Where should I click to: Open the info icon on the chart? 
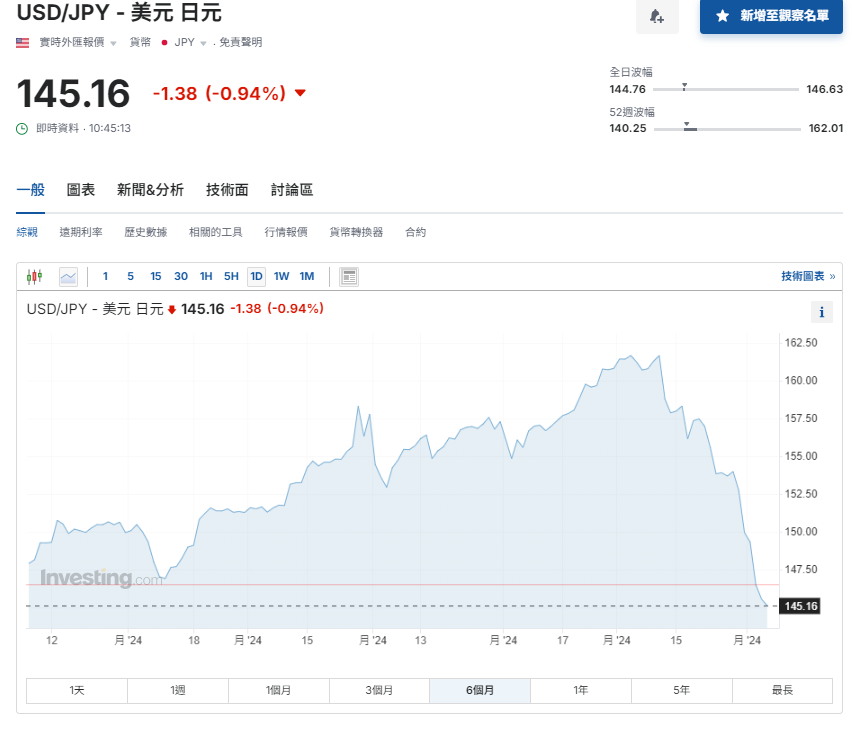821,312
